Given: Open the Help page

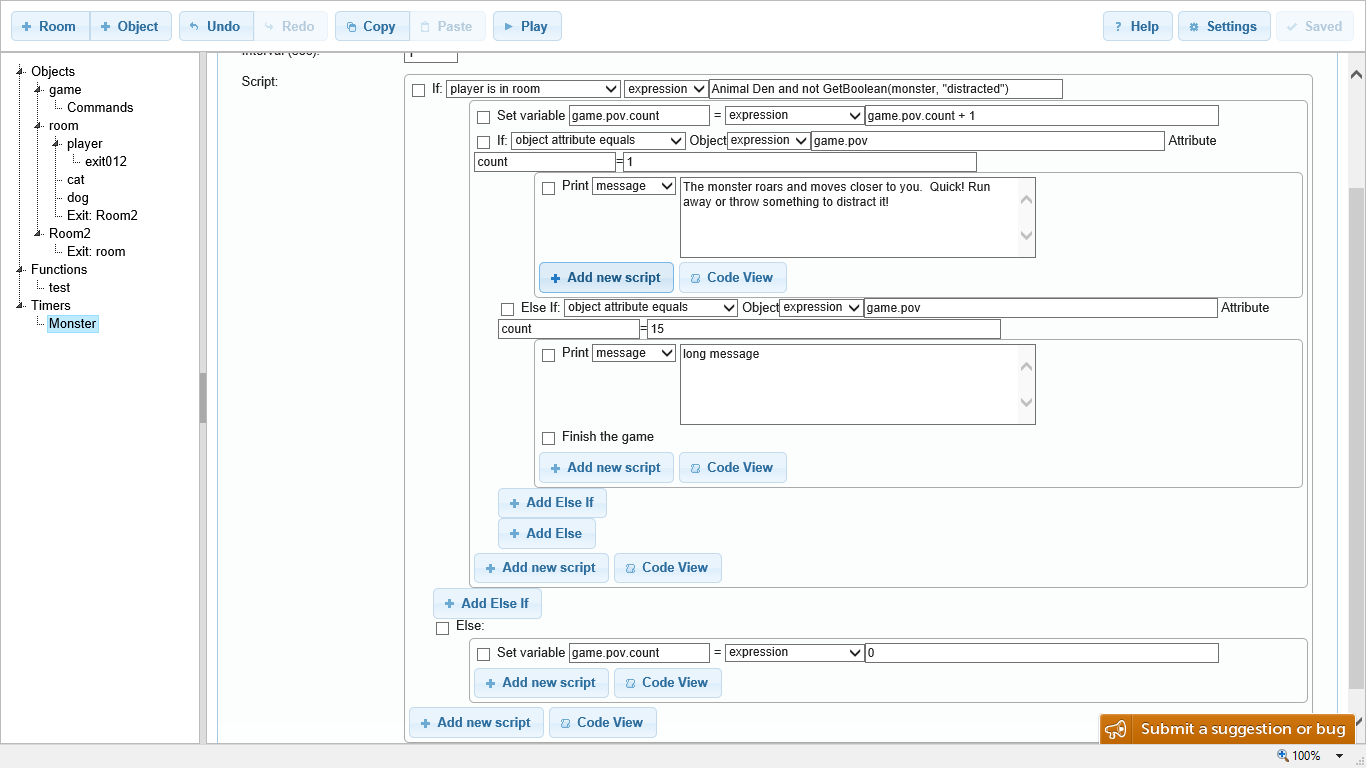Looking at the screenshot, I should 1136,27.
